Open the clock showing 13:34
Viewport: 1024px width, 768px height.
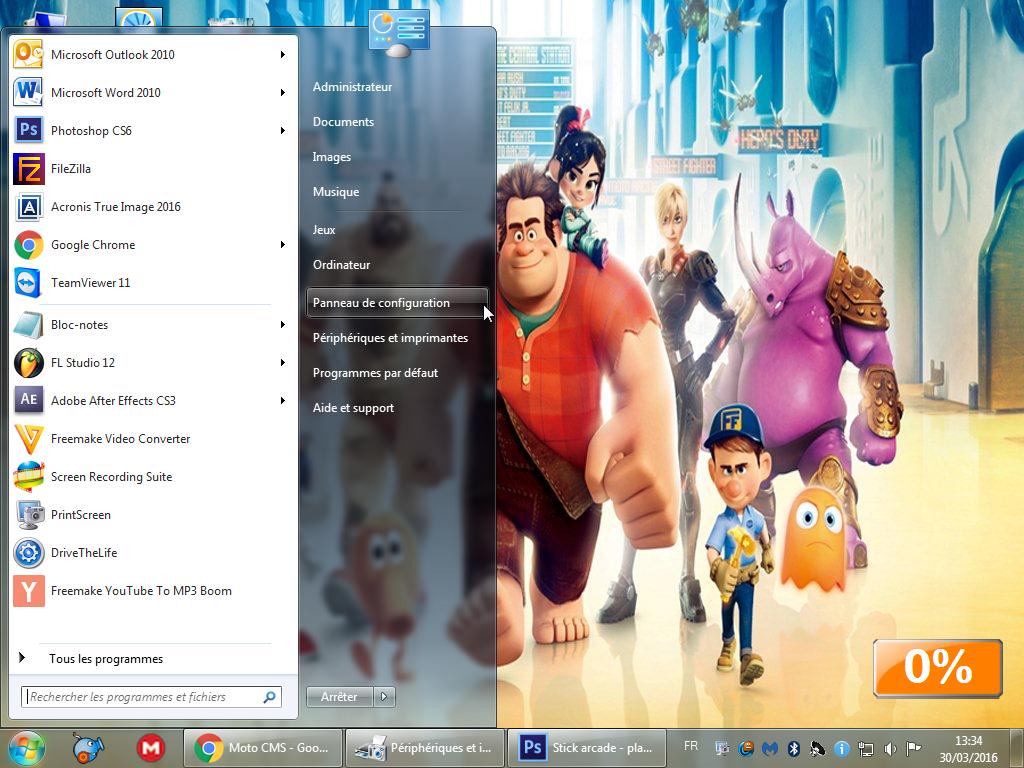(968, 749)
